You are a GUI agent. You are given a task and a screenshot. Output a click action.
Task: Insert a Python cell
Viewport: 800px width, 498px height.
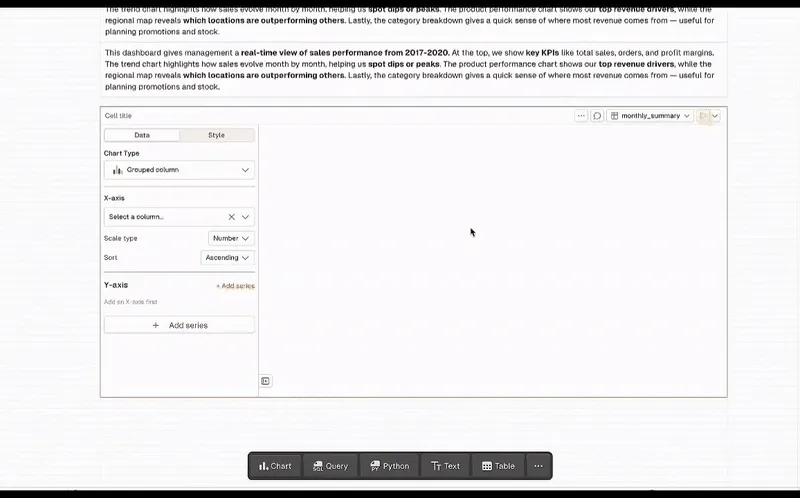389,466
